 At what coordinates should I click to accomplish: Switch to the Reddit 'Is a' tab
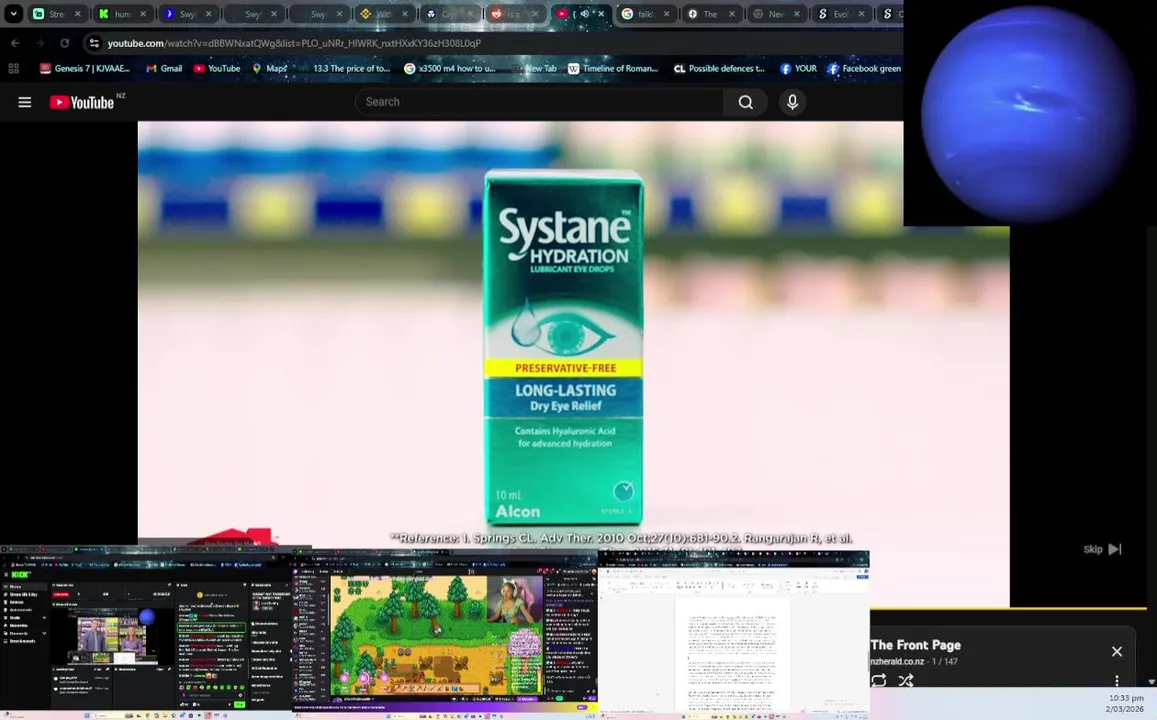pyautogui.click(x=514, y=14)
